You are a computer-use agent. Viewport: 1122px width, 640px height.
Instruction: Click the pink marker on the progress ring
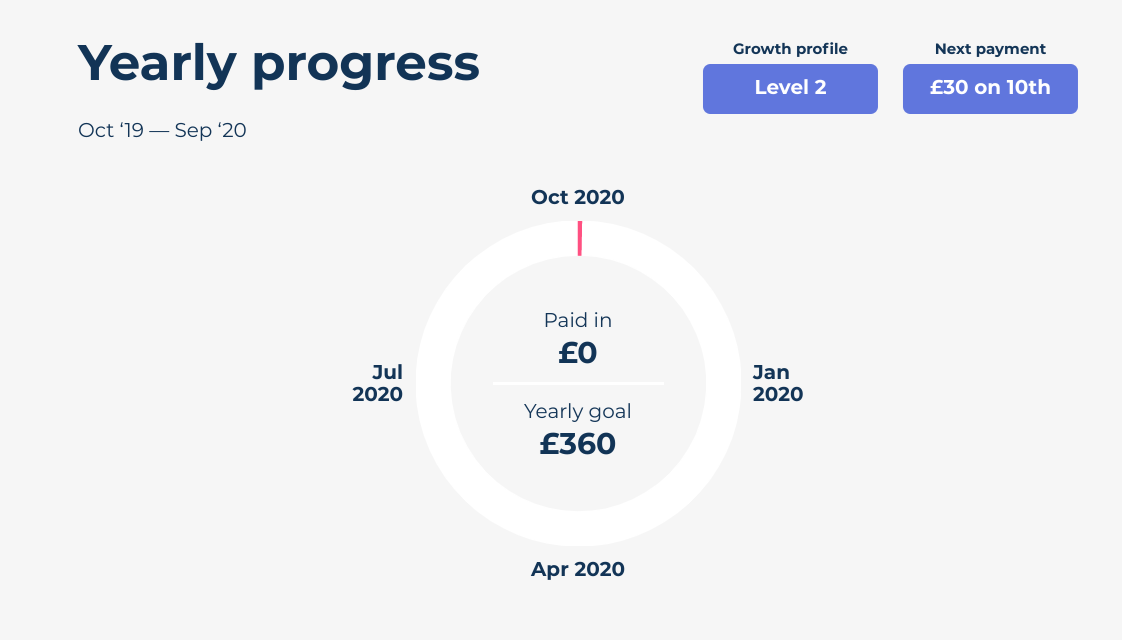[x=580, y=238]
